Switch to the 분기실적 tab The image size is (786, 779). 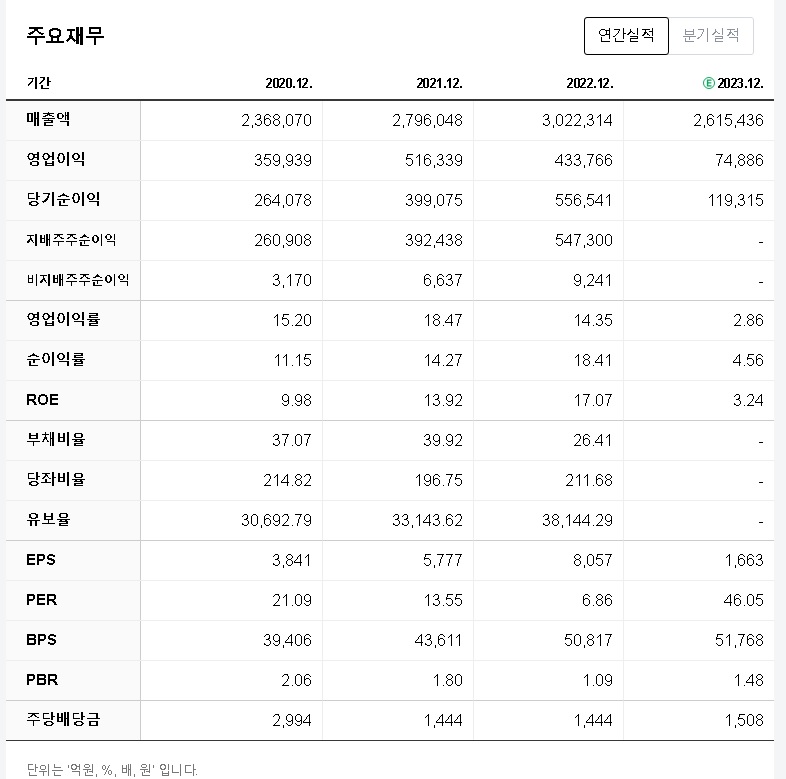click(711, 36)
